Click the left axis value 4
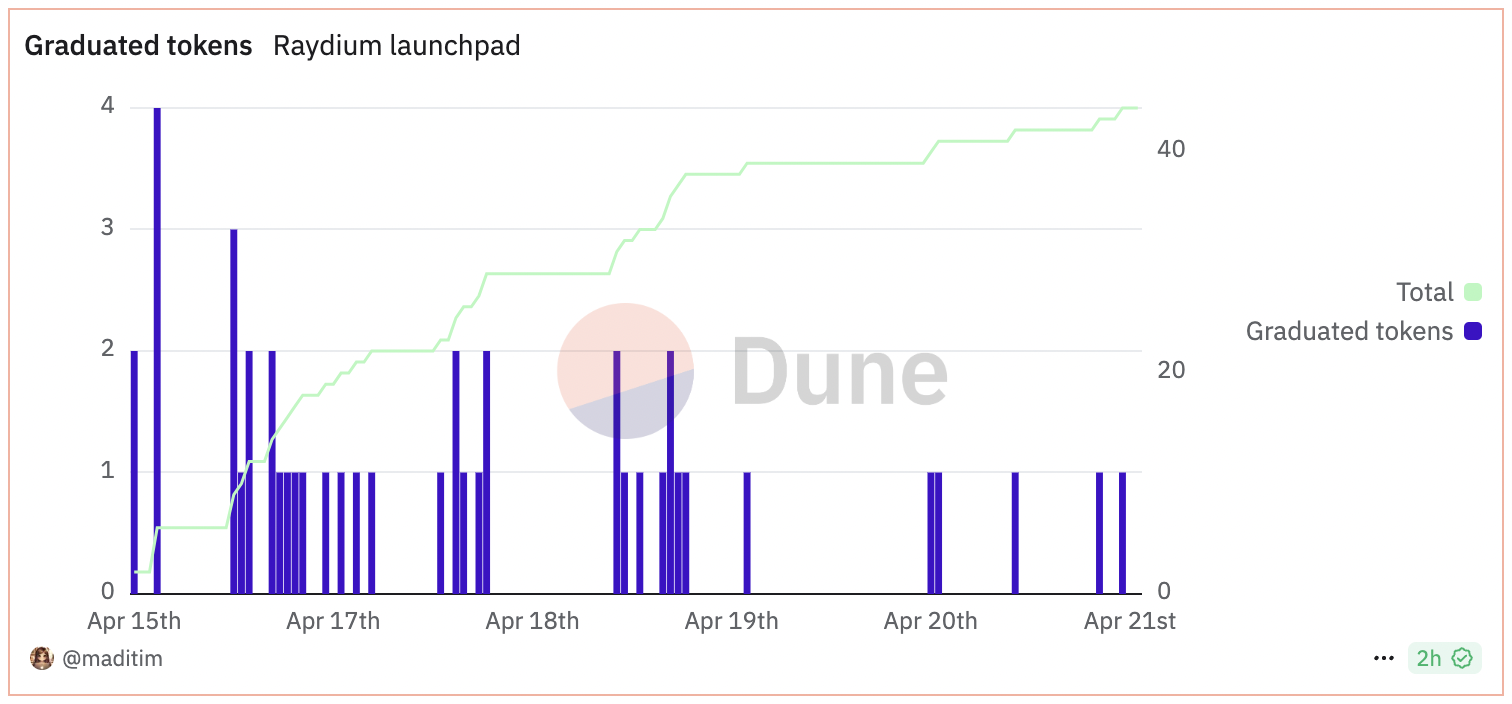This screenshot has height=704, width=1512. tap(106, 107)
